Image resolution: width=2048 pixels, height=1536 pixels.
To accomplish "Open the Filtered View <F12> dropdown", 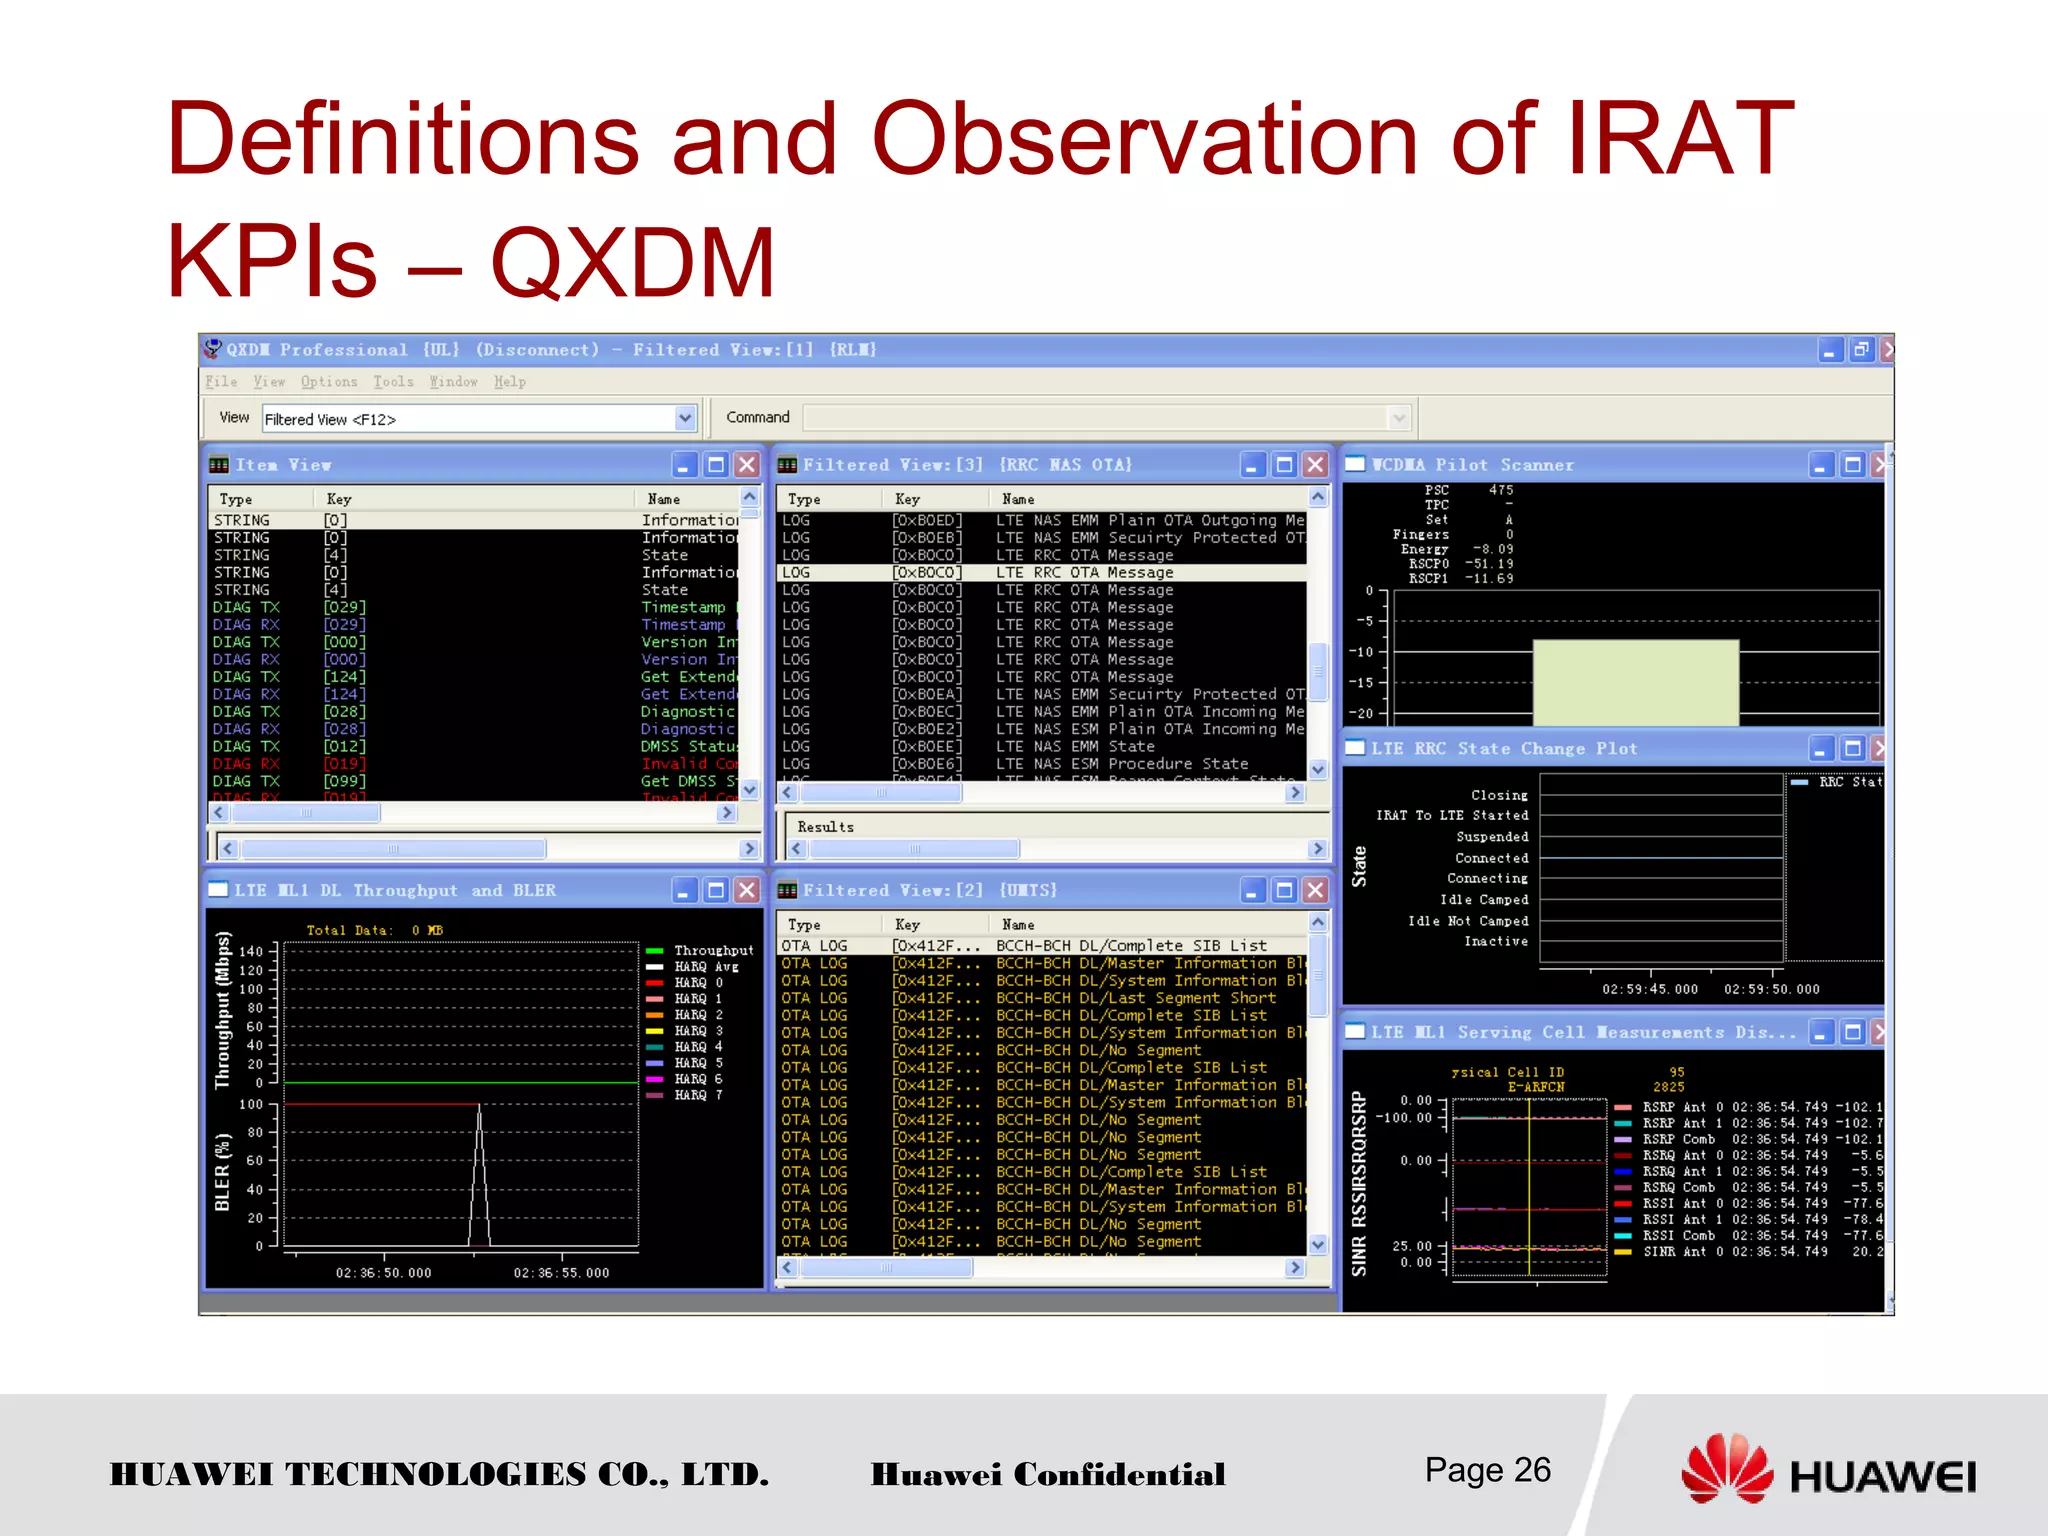I will (685, 418).
